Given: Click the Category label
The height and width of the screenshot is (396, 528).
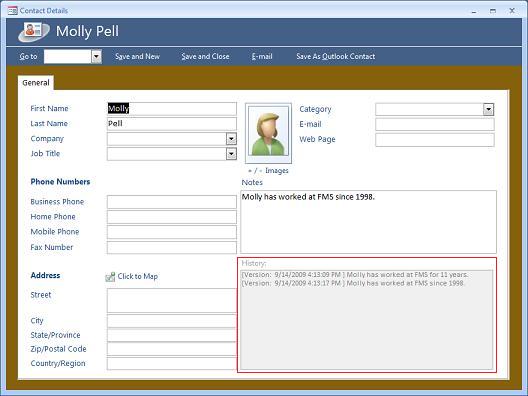Looking at the screenshot, I should (315, 109).
